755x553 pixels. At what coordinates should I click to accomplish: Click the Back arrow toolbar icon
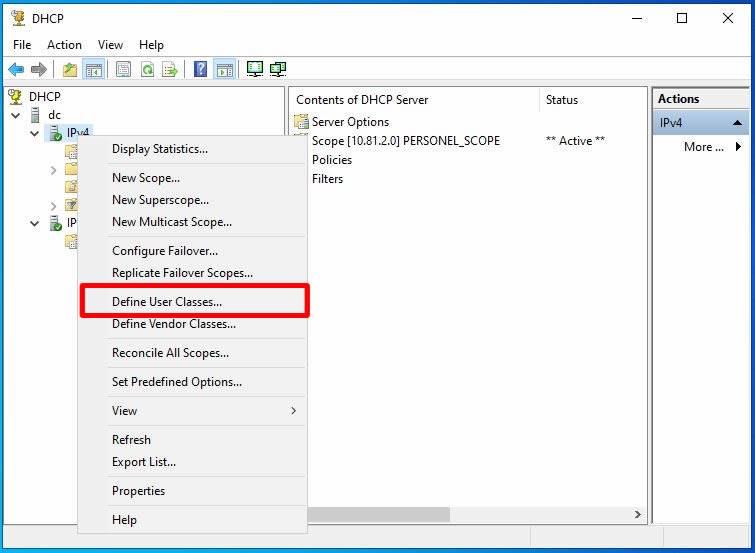16,69
